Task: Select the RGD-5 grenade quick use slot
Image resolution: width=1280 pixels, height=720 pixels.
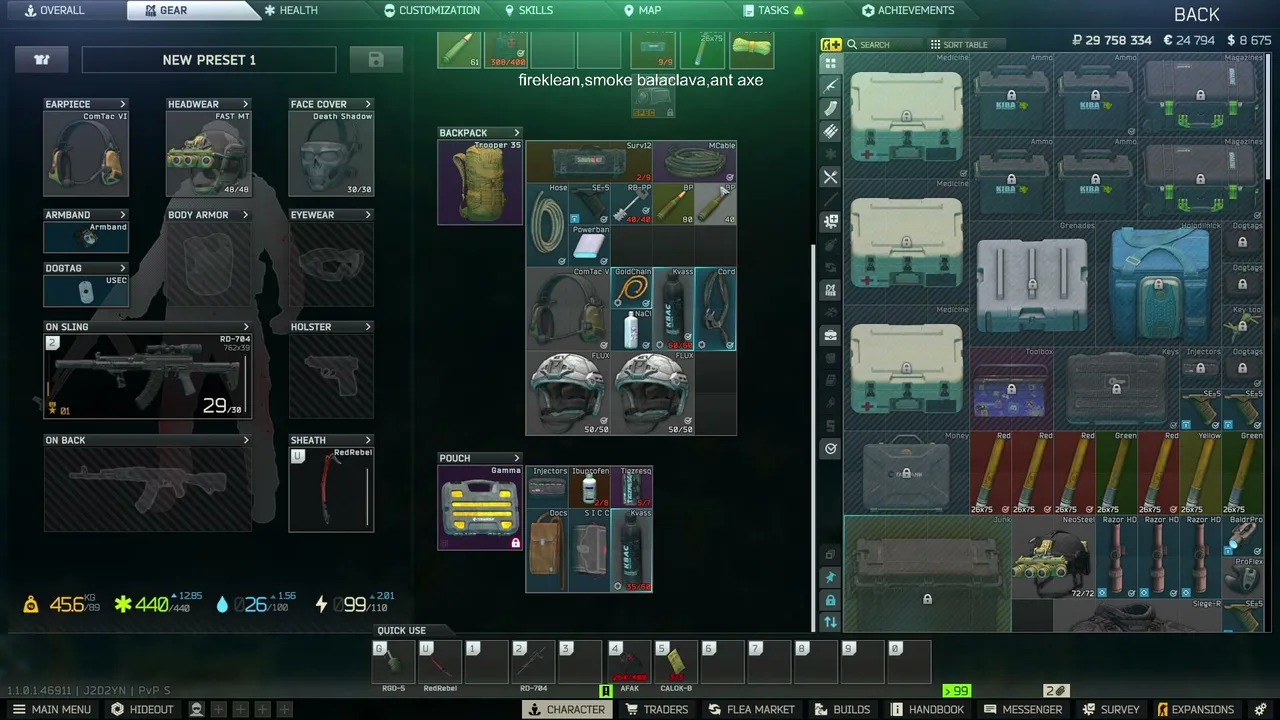Action: tap(393, 662)
